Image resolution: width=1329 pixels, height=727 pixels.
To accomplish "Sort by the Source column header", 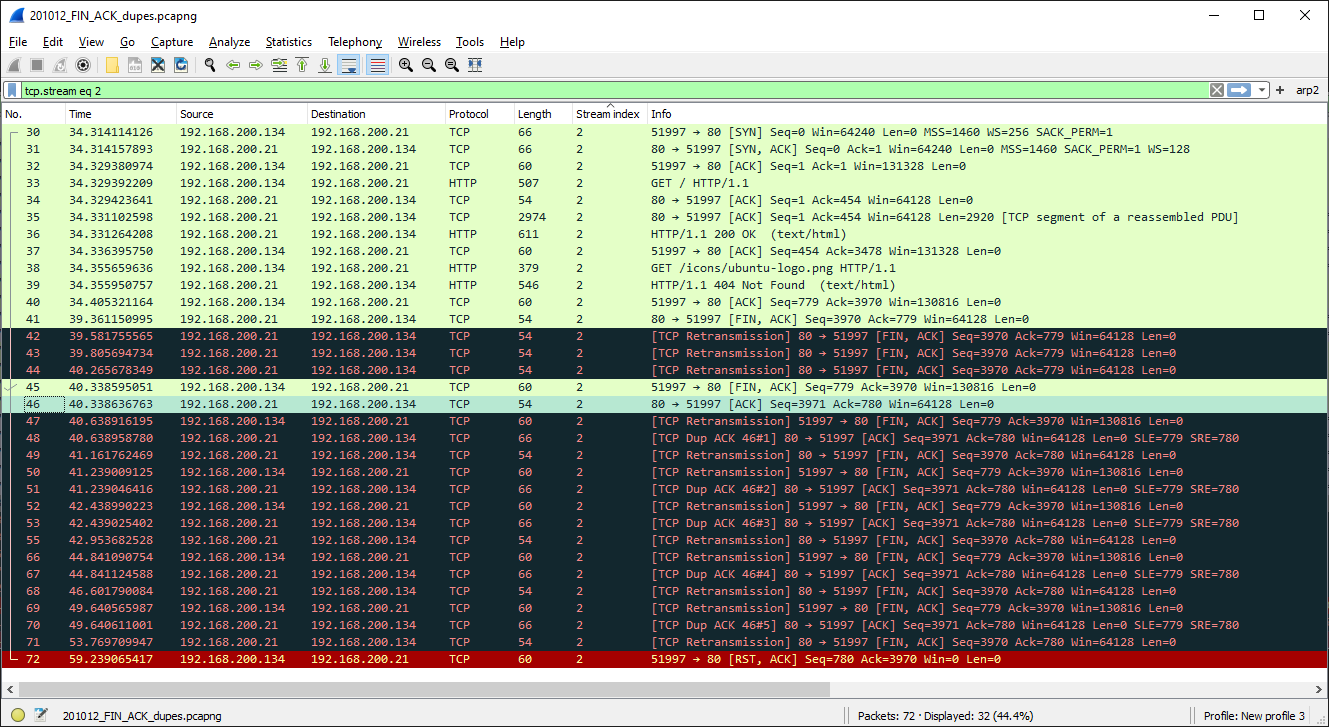I will click(241, 114).
